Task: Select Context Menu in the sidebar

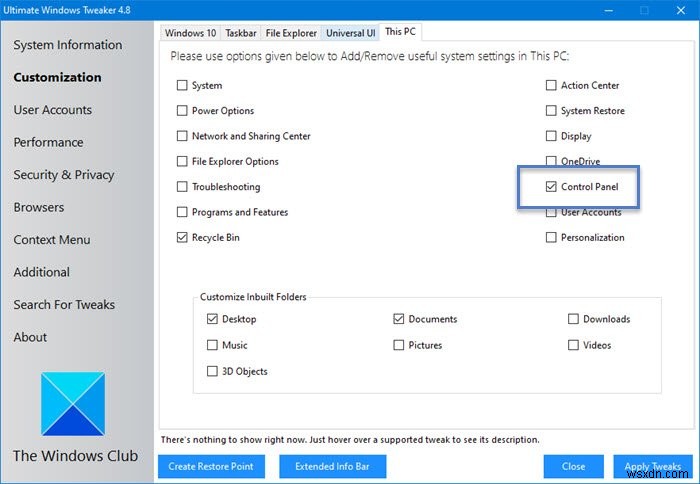Action: pyautogui.click(x=52, y=240)
